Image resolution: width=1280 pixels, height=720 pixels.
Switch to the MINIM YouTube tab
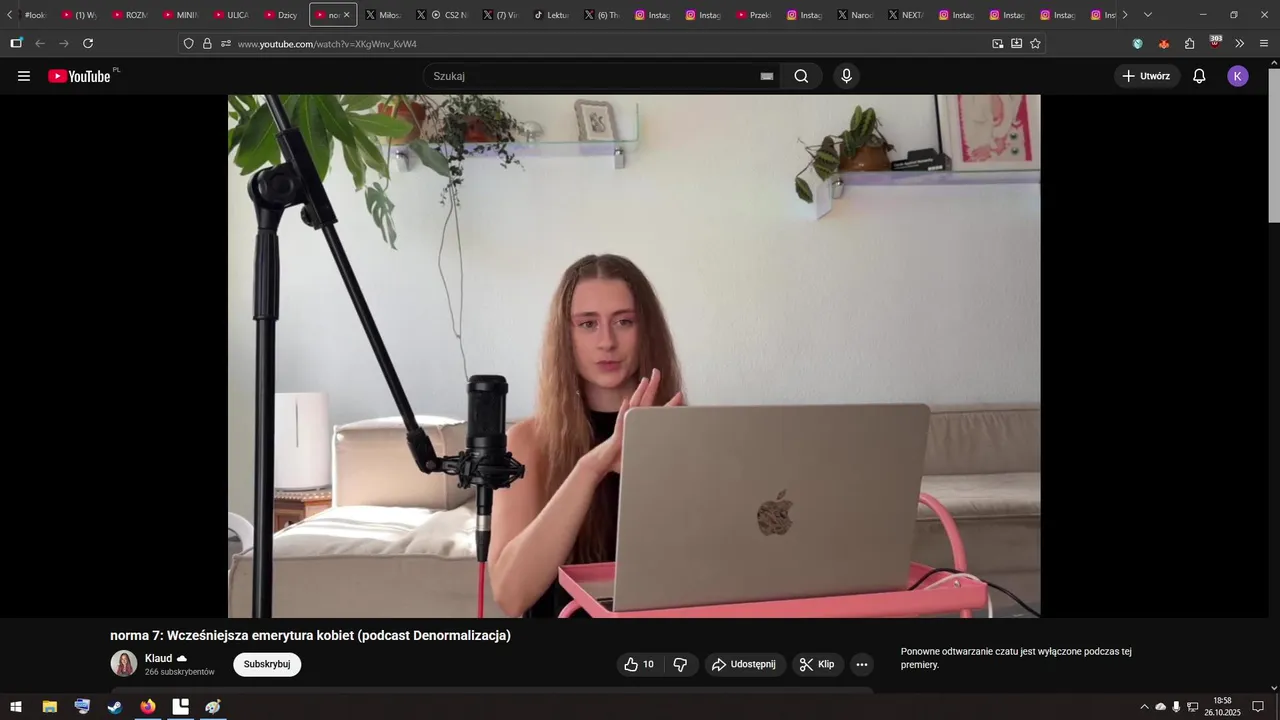(180, 15)
